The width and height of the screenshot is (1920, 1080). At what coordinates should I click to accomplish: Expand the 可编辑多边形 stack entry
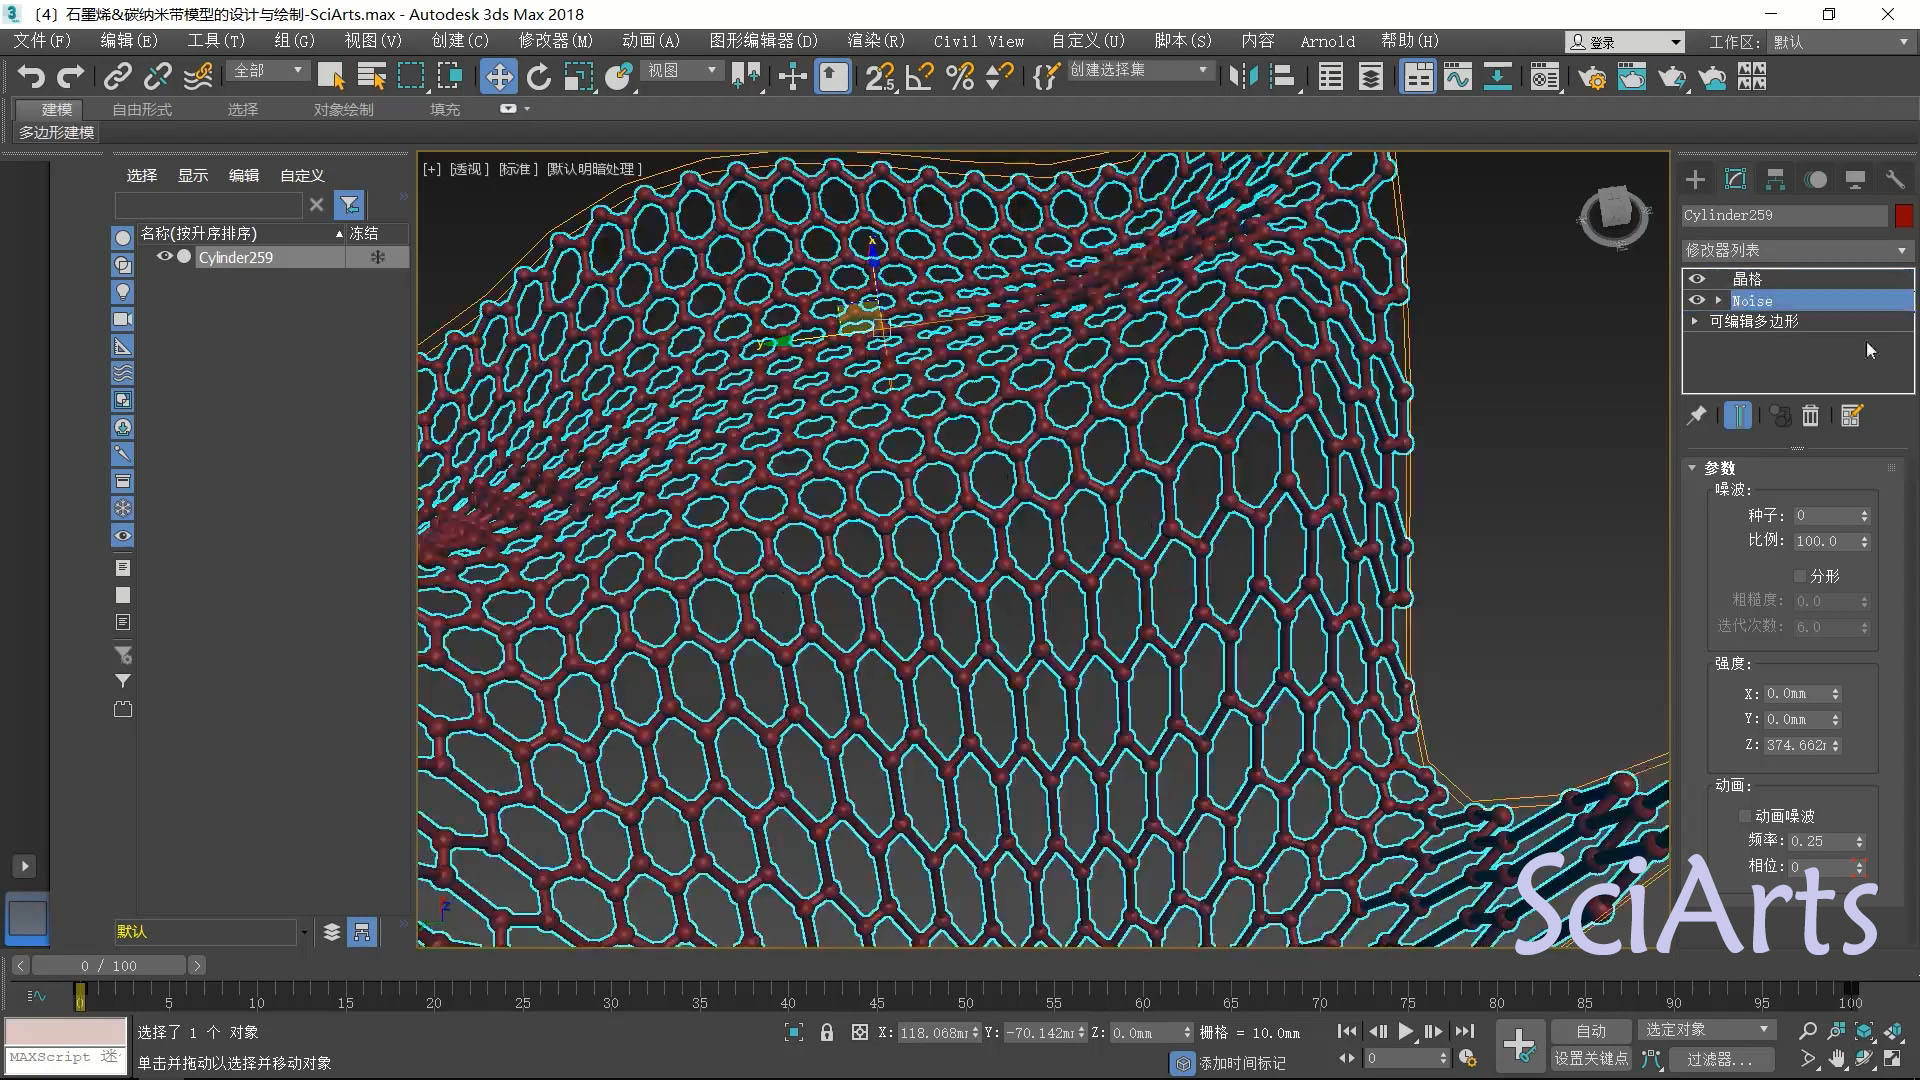(1695, 321)
